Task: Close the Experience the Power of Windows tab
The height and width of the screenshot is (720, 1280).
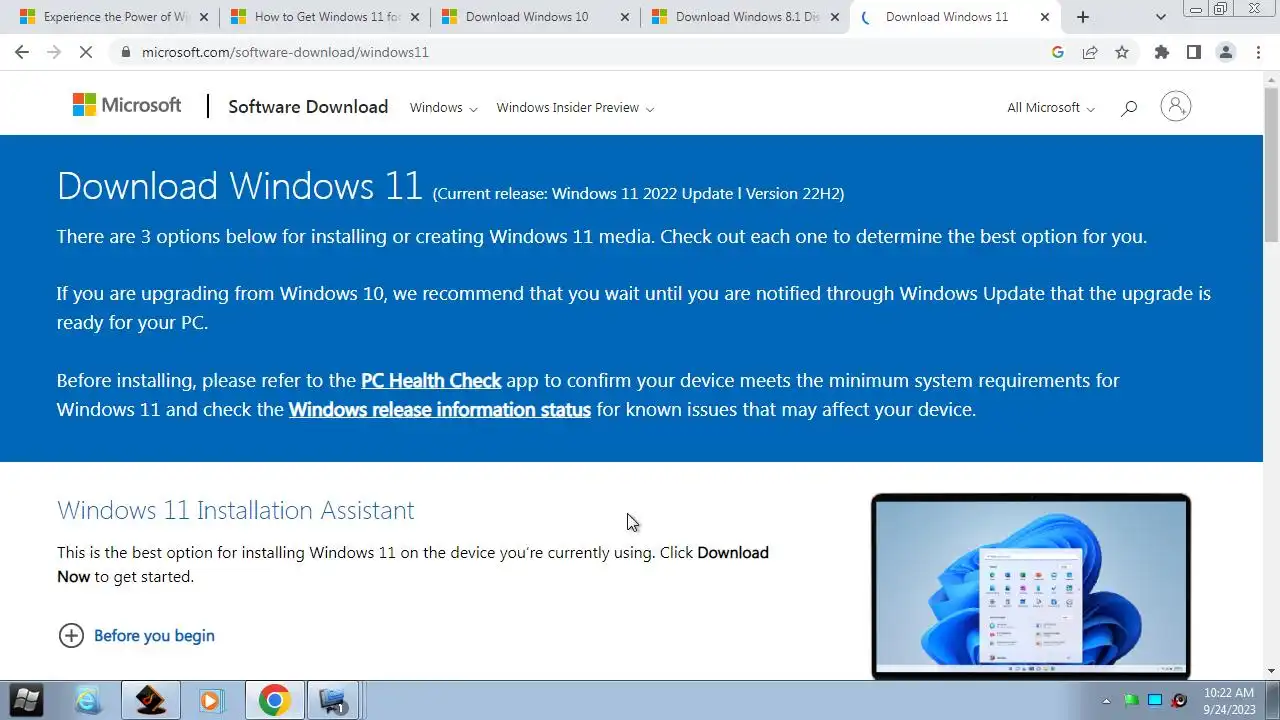Action: tap(203, 17)
